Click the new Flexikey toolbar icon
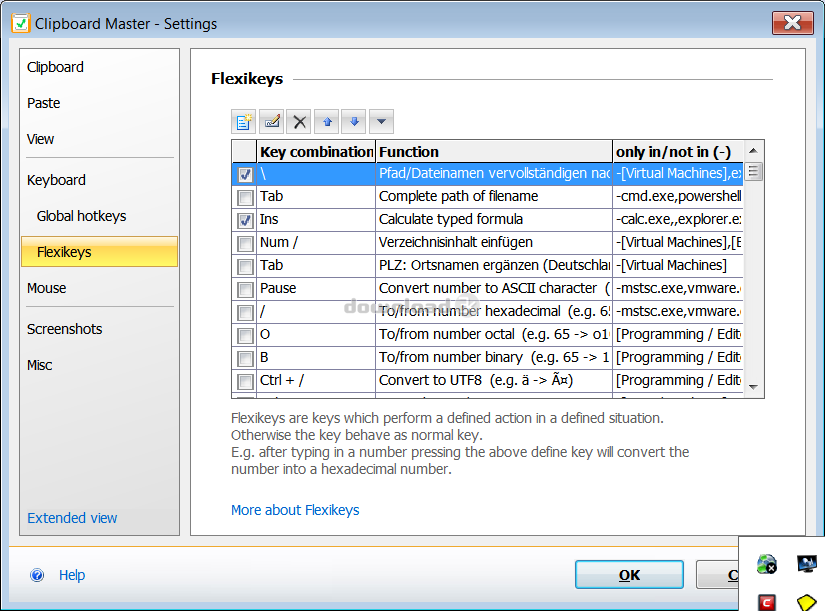Image resolution: width=825 pixels, height=611 pixels. click(244, 122)
